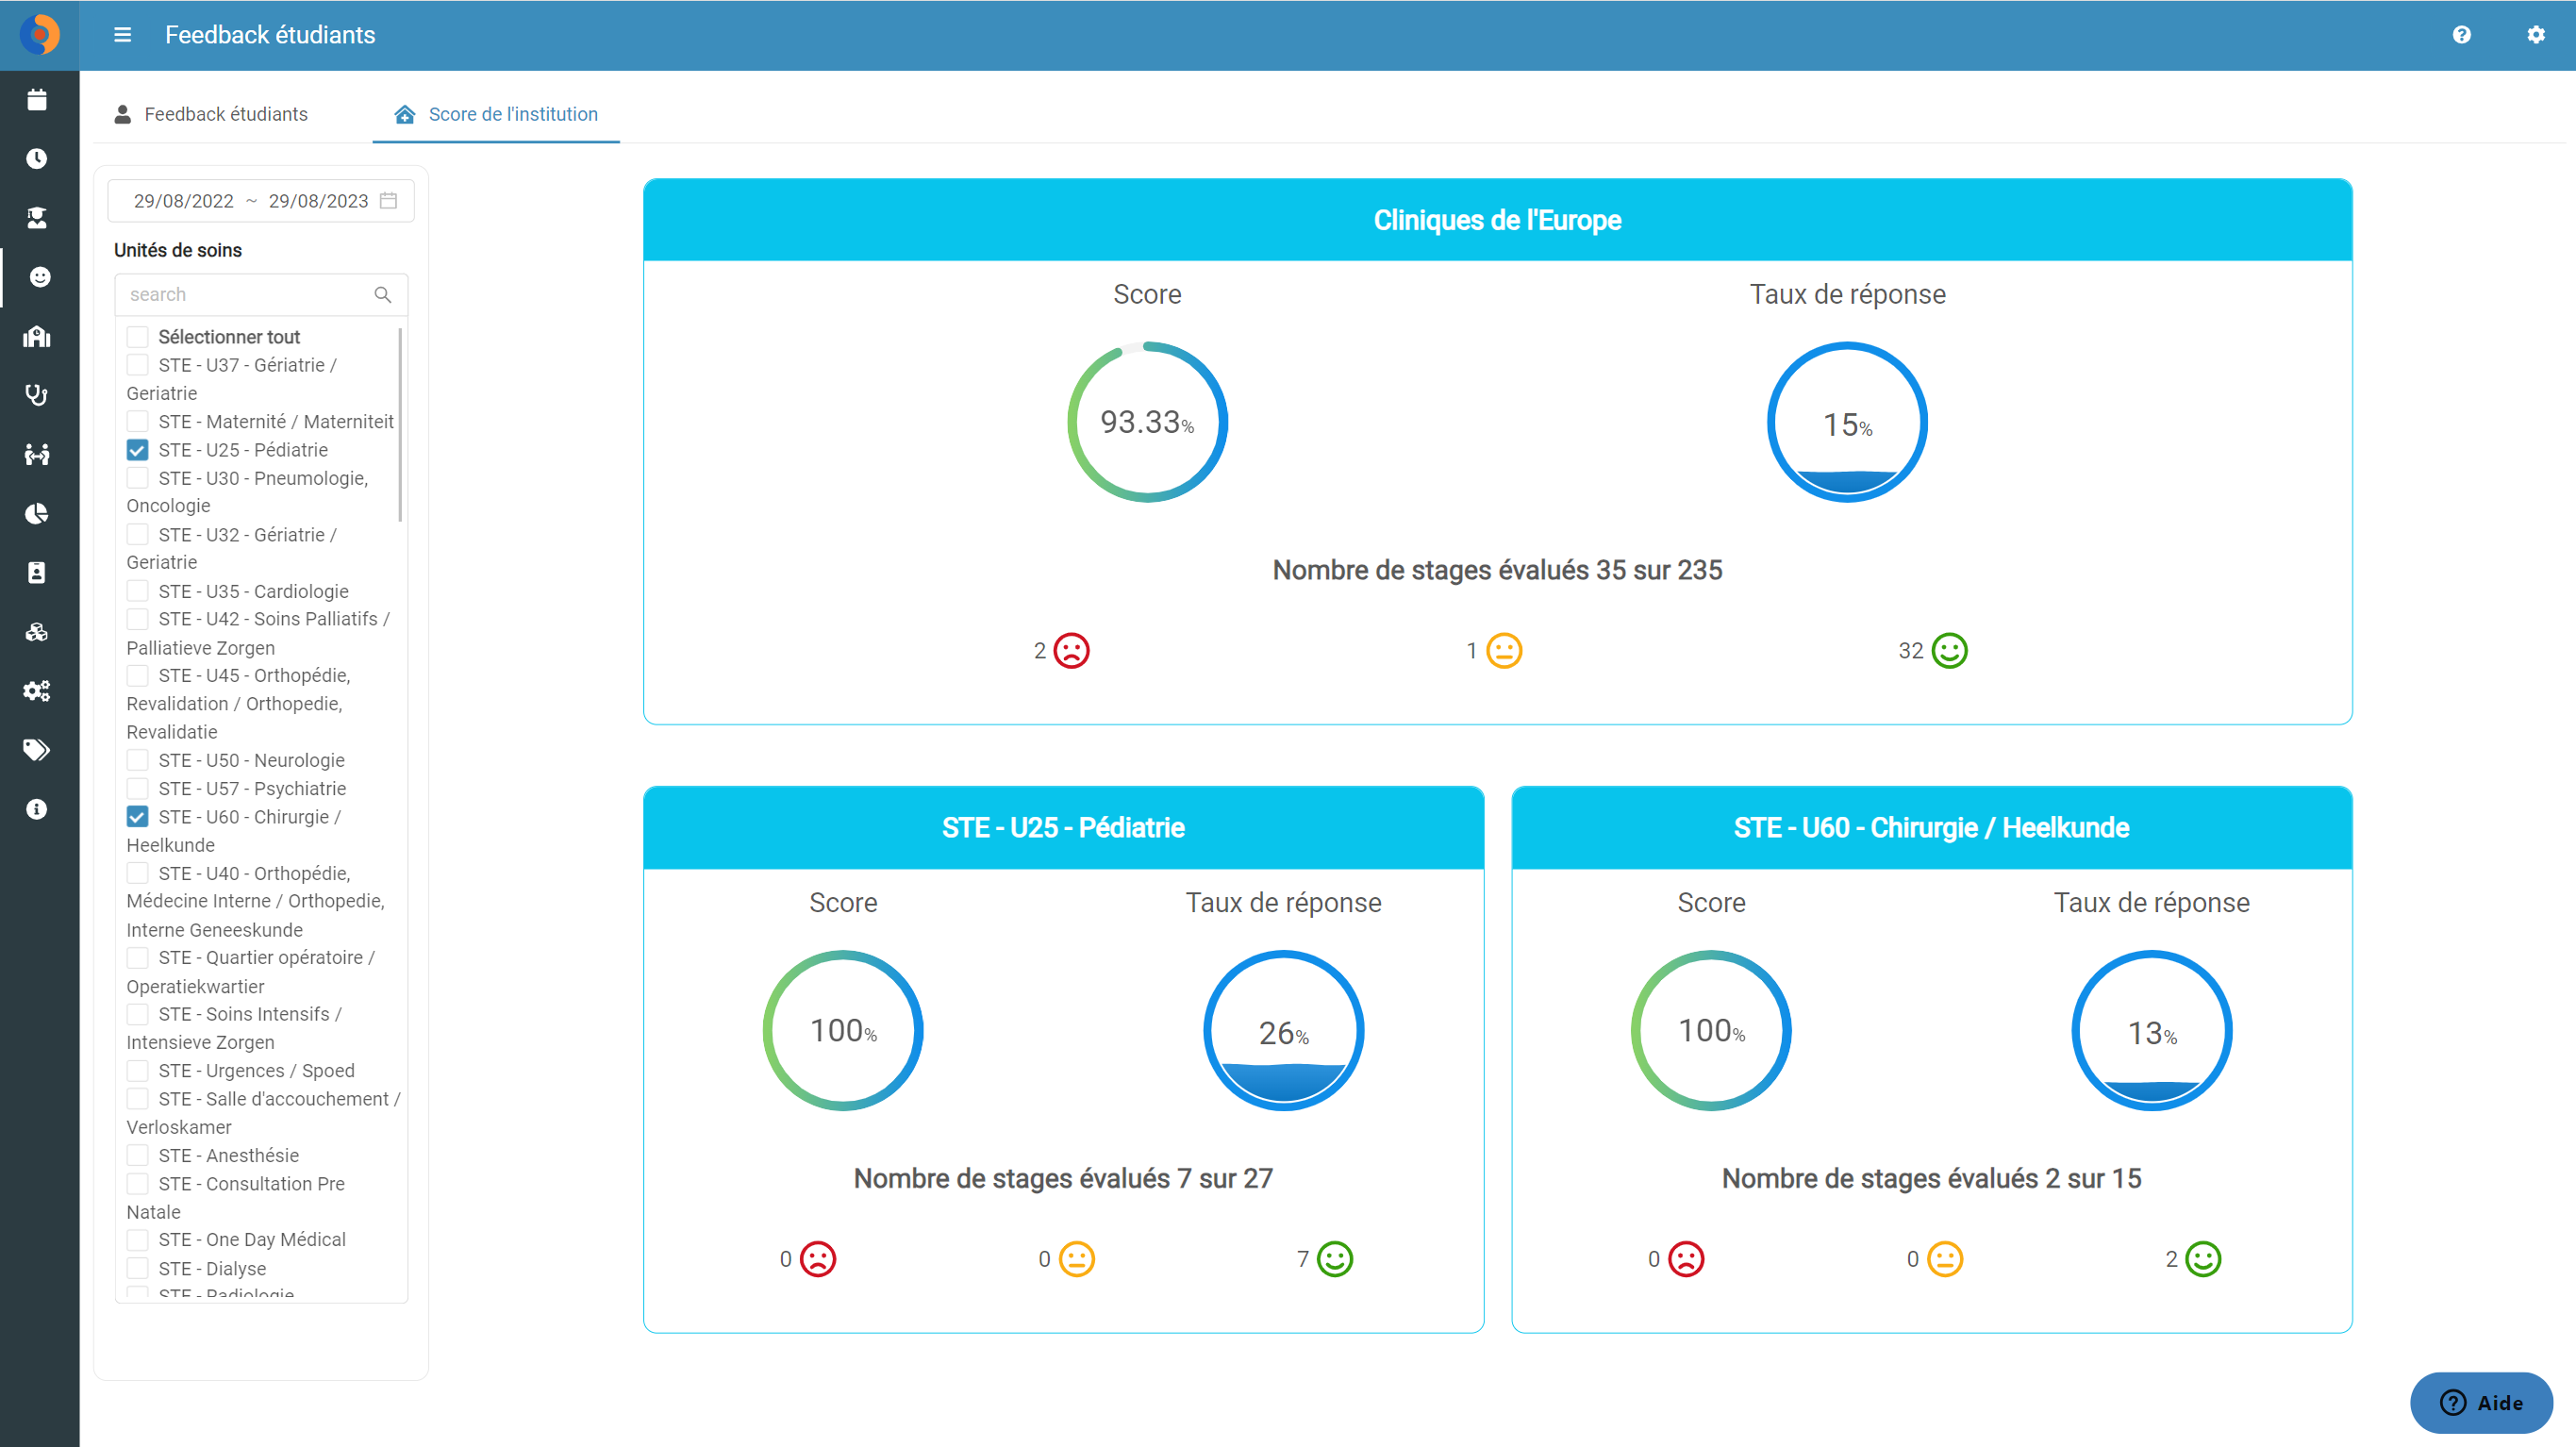Check STE - U42 - Soins Palliatifs unit
2576x1447 pixels.
point(138,619)
